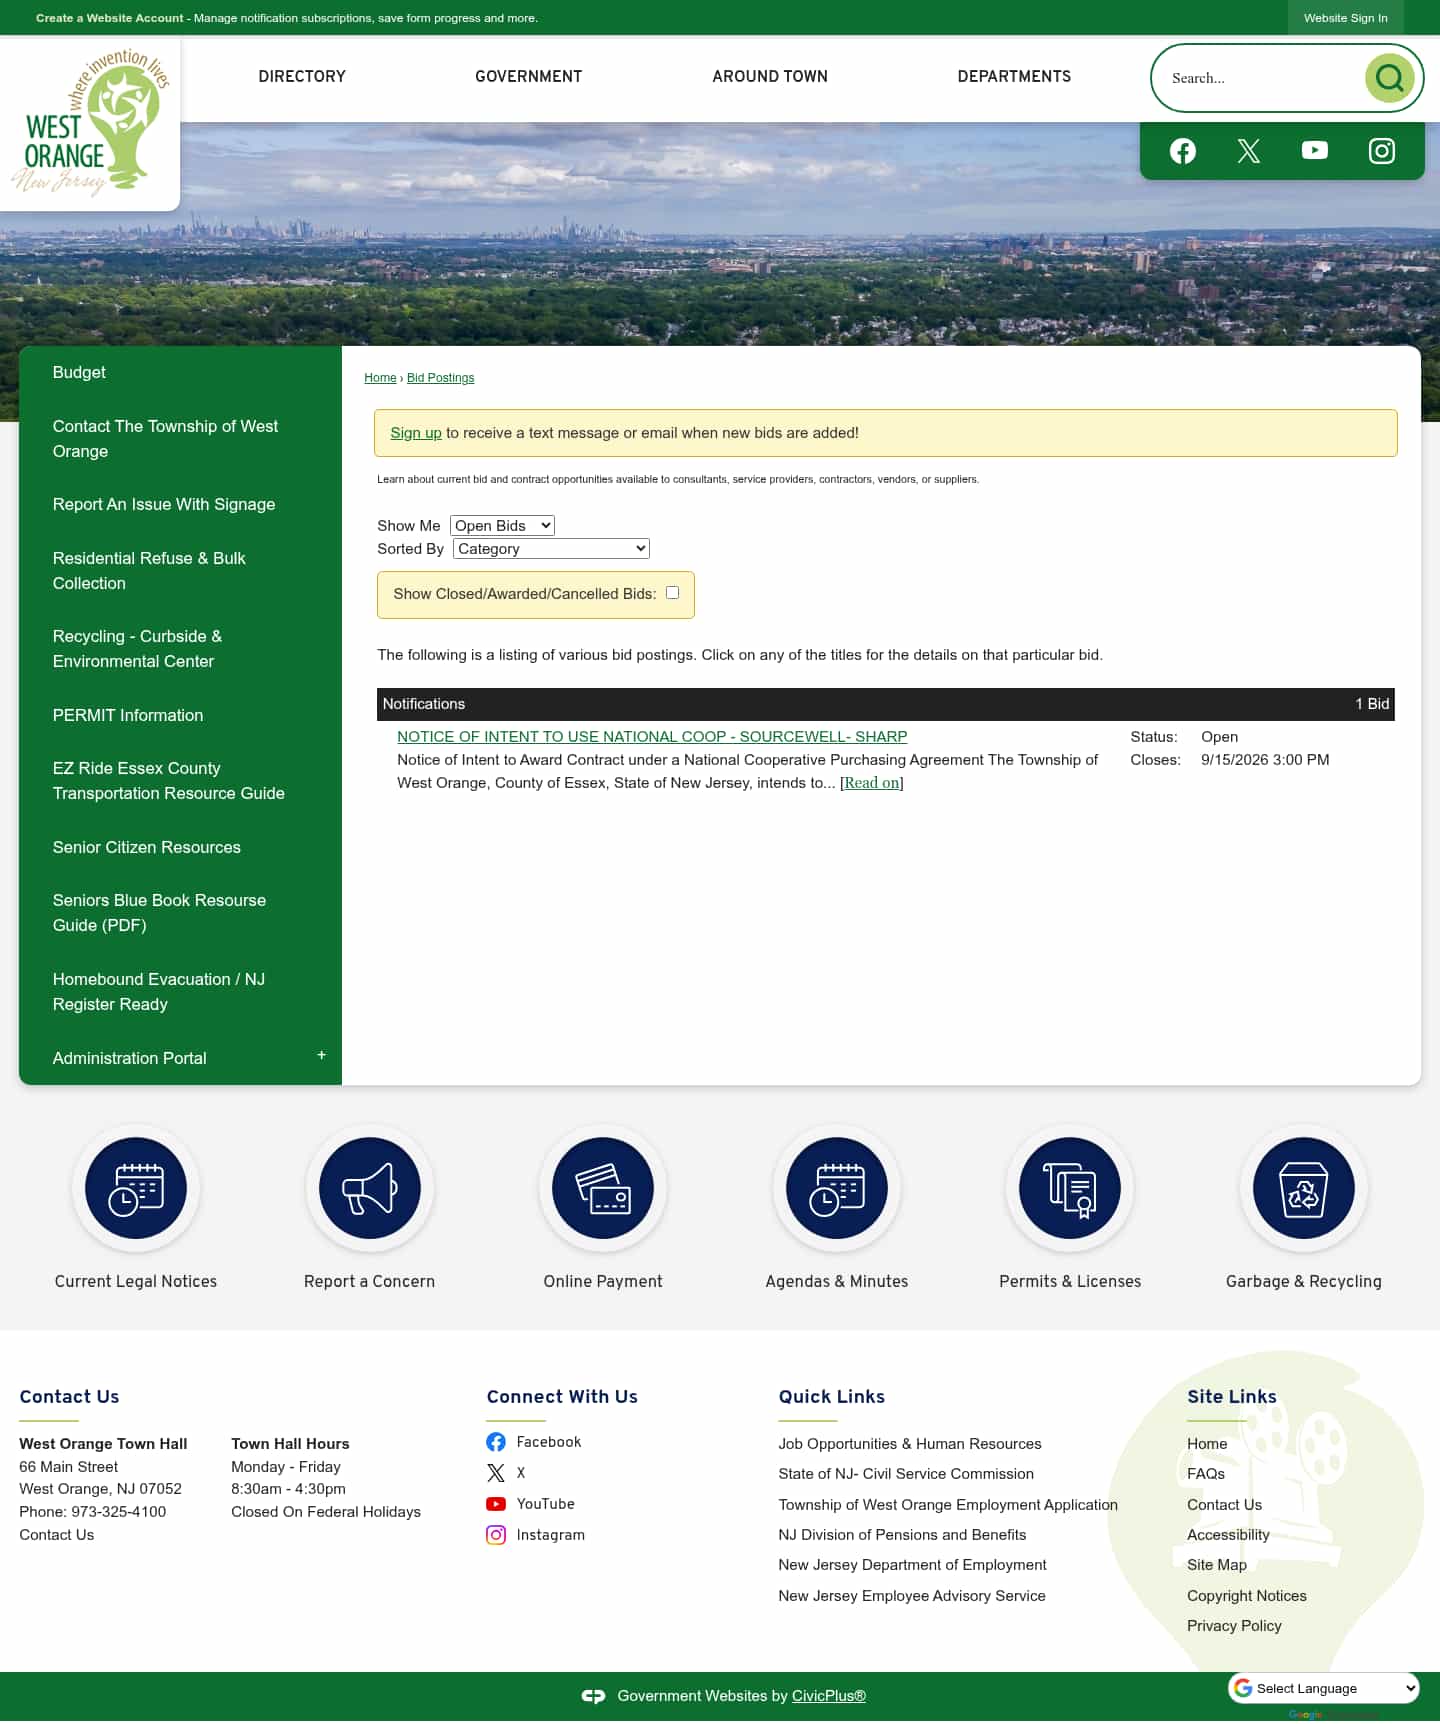
Task: Select Recycling - Curbside & Environmental Center
Action: pyautogui.click(x=137, y=649)
